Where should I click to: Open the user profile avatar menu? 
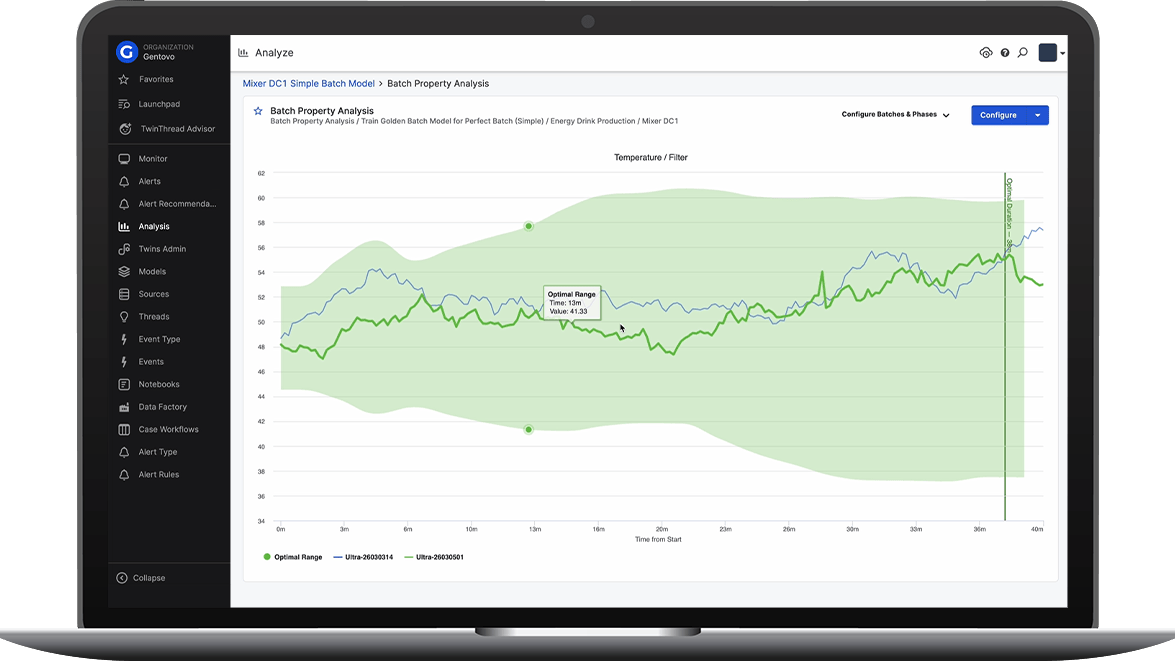point(1049,53)
